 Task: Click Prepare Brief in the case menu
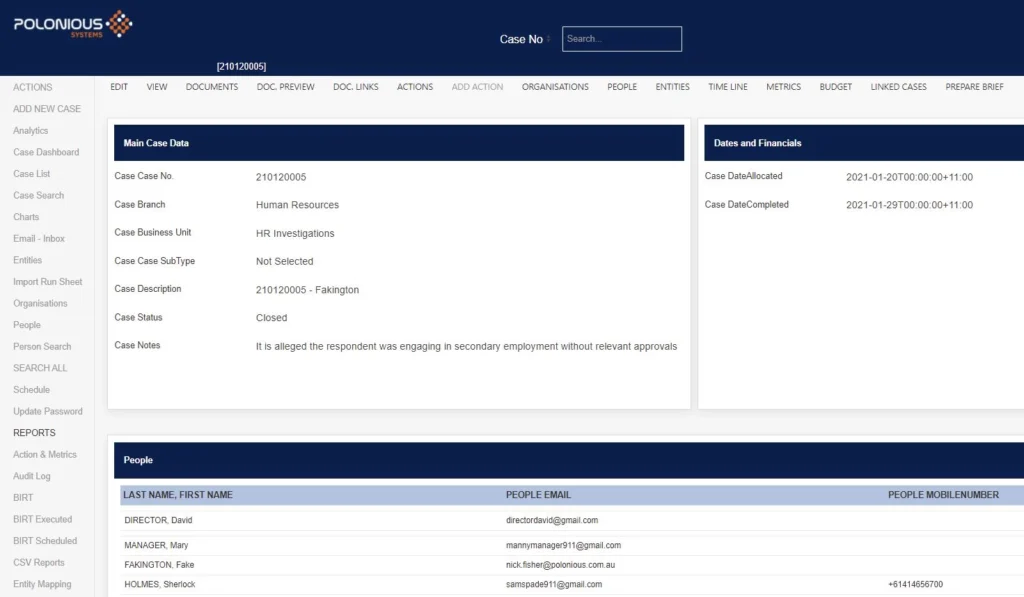click(x=974, y=87)
